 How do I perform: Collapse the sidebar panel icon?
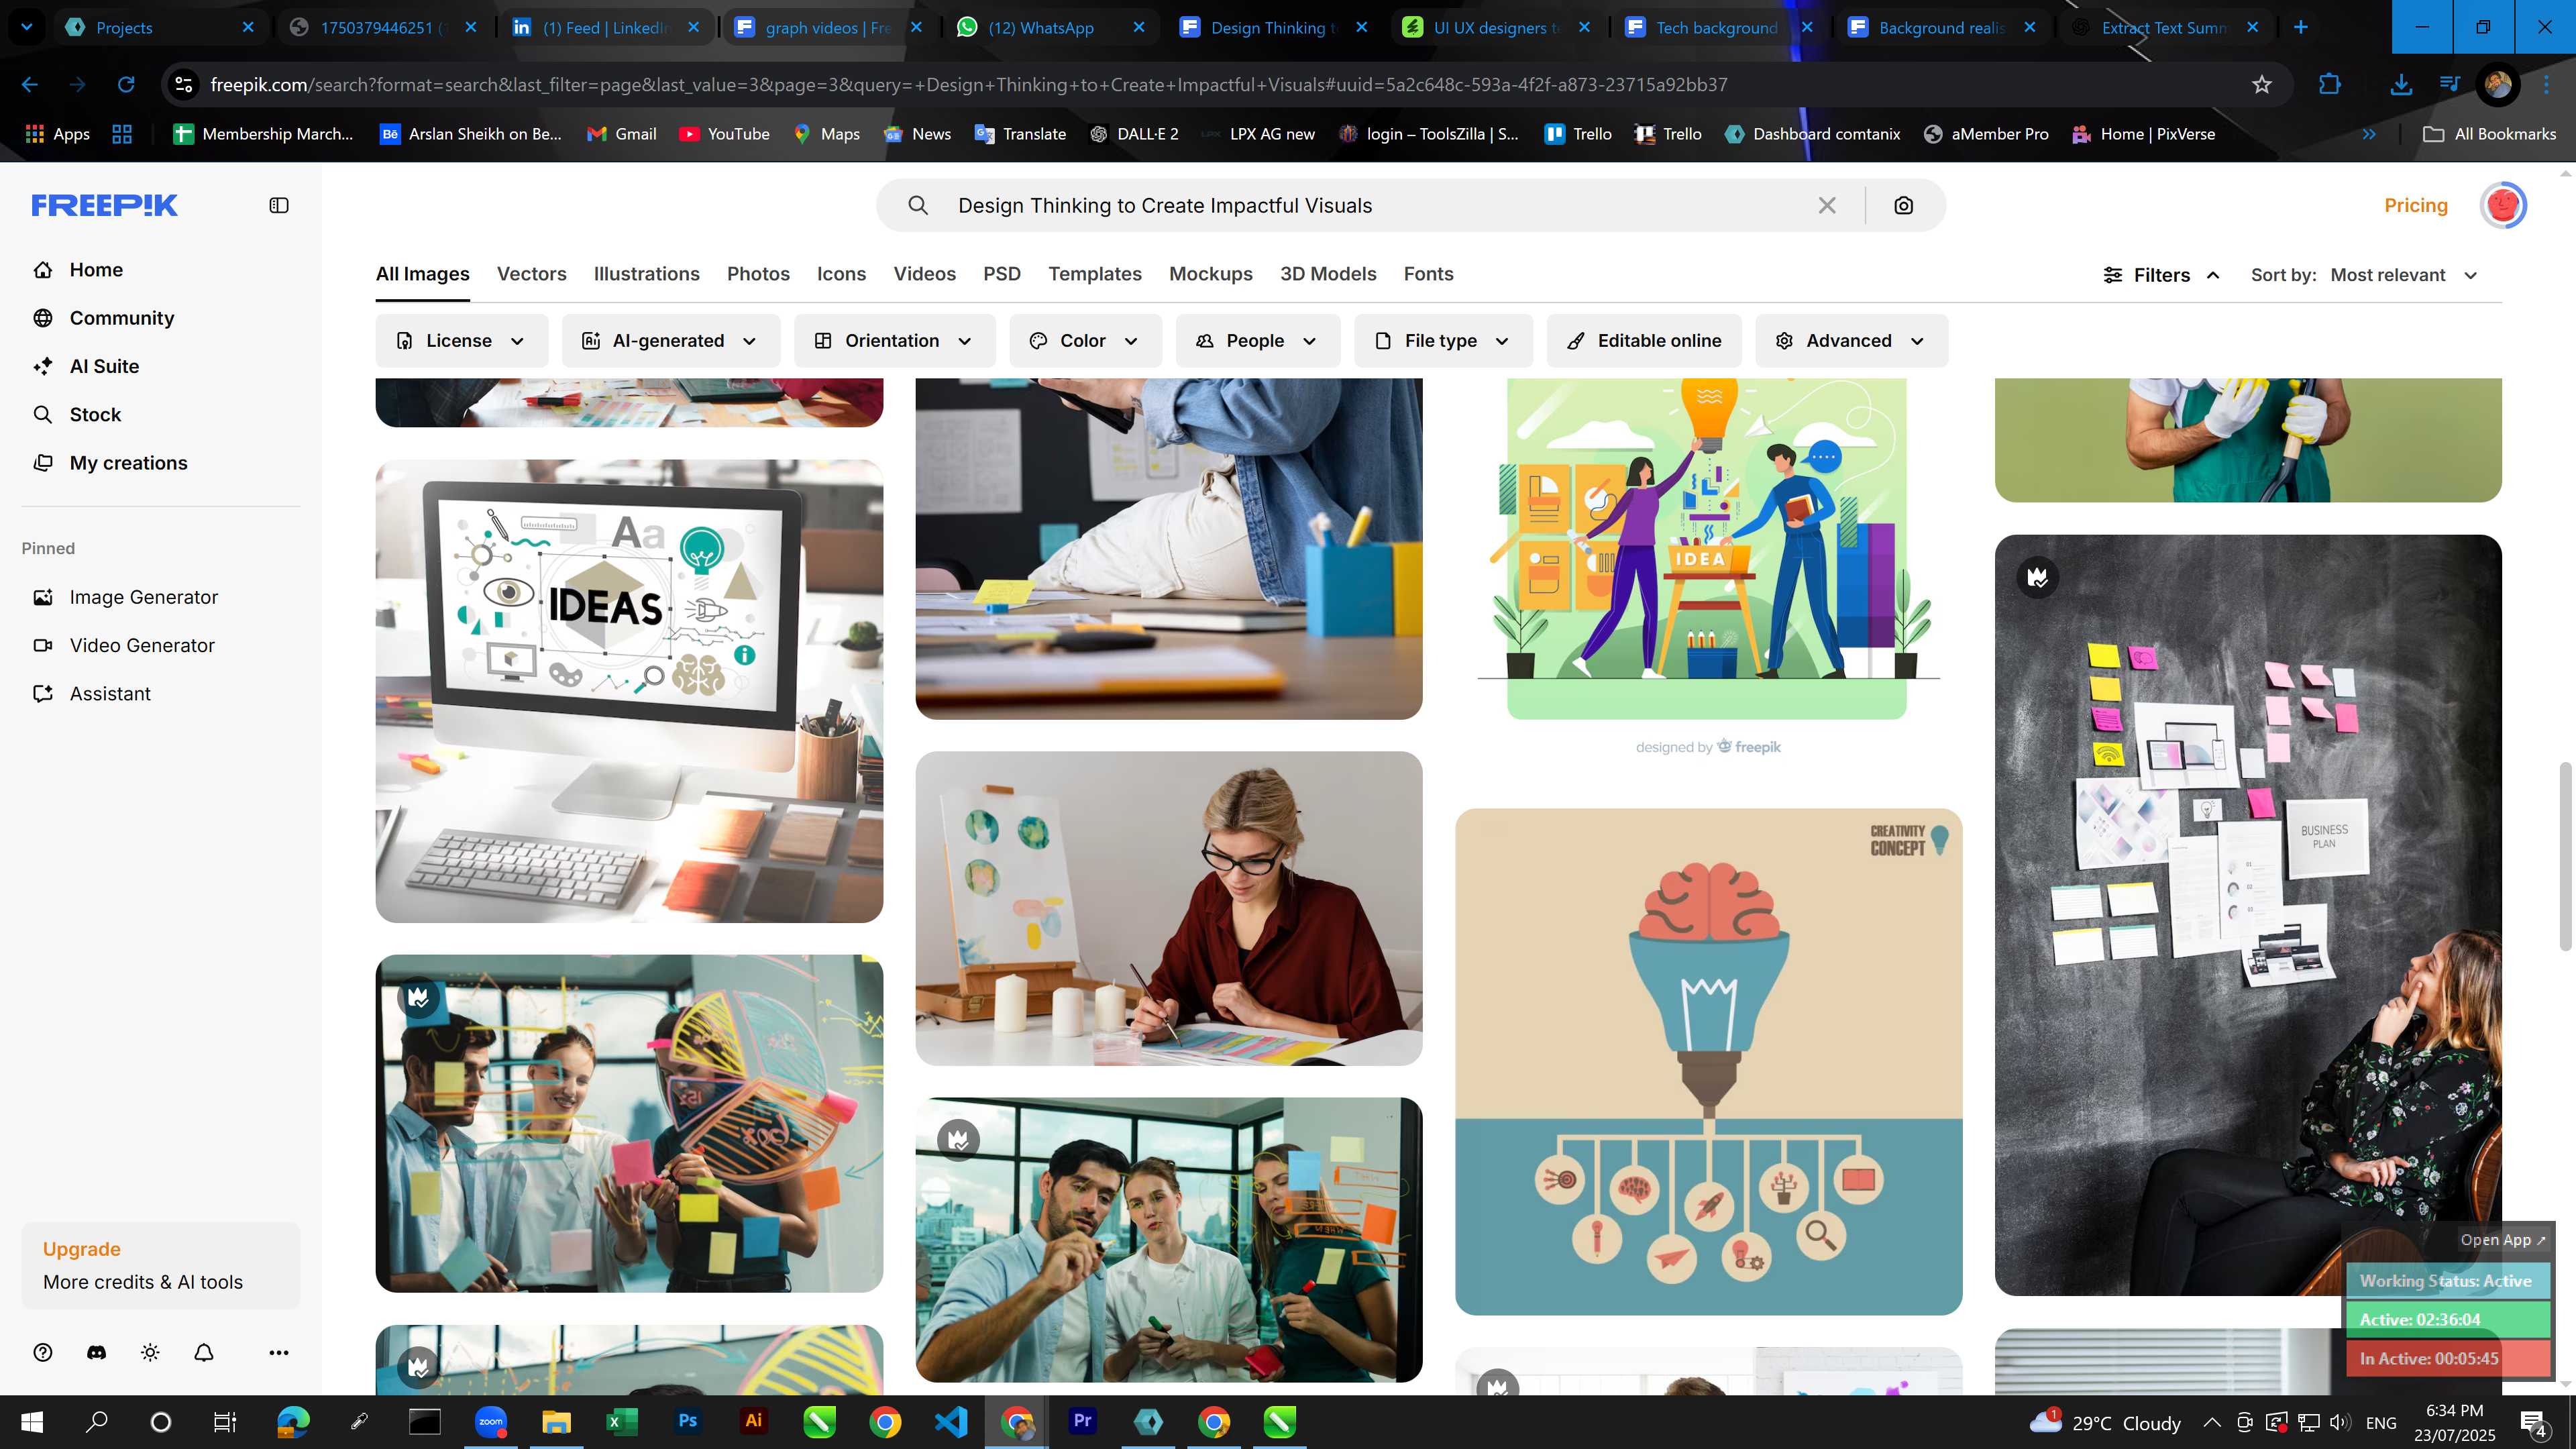[279, 205]
